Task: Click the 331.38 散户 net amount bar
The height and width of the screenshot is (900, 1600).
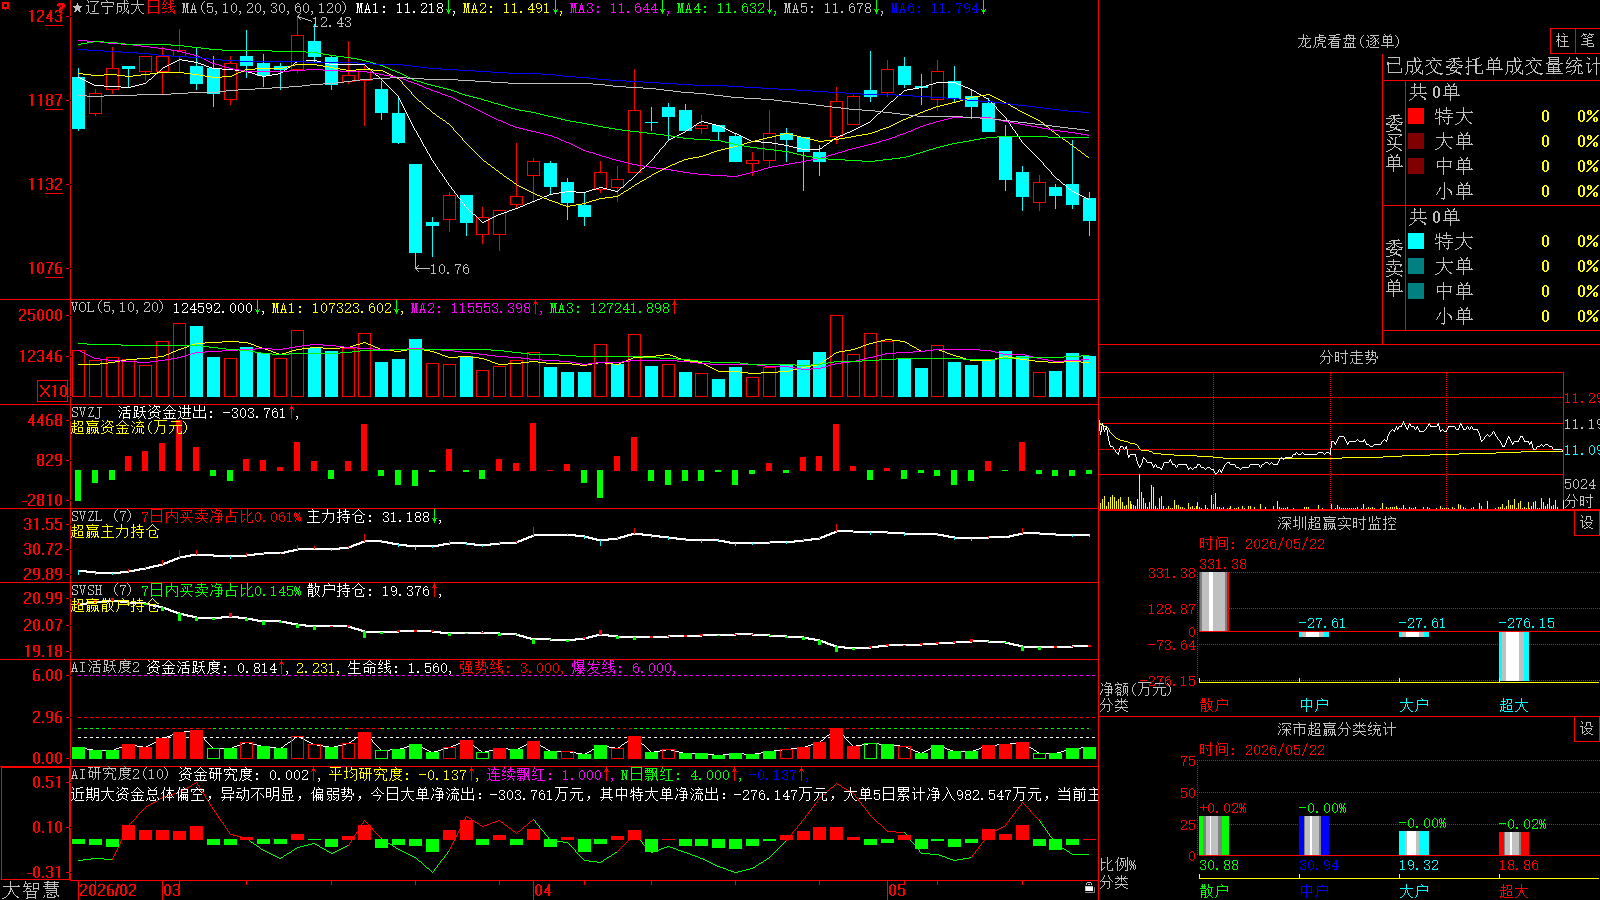Action: [1213, 601]
